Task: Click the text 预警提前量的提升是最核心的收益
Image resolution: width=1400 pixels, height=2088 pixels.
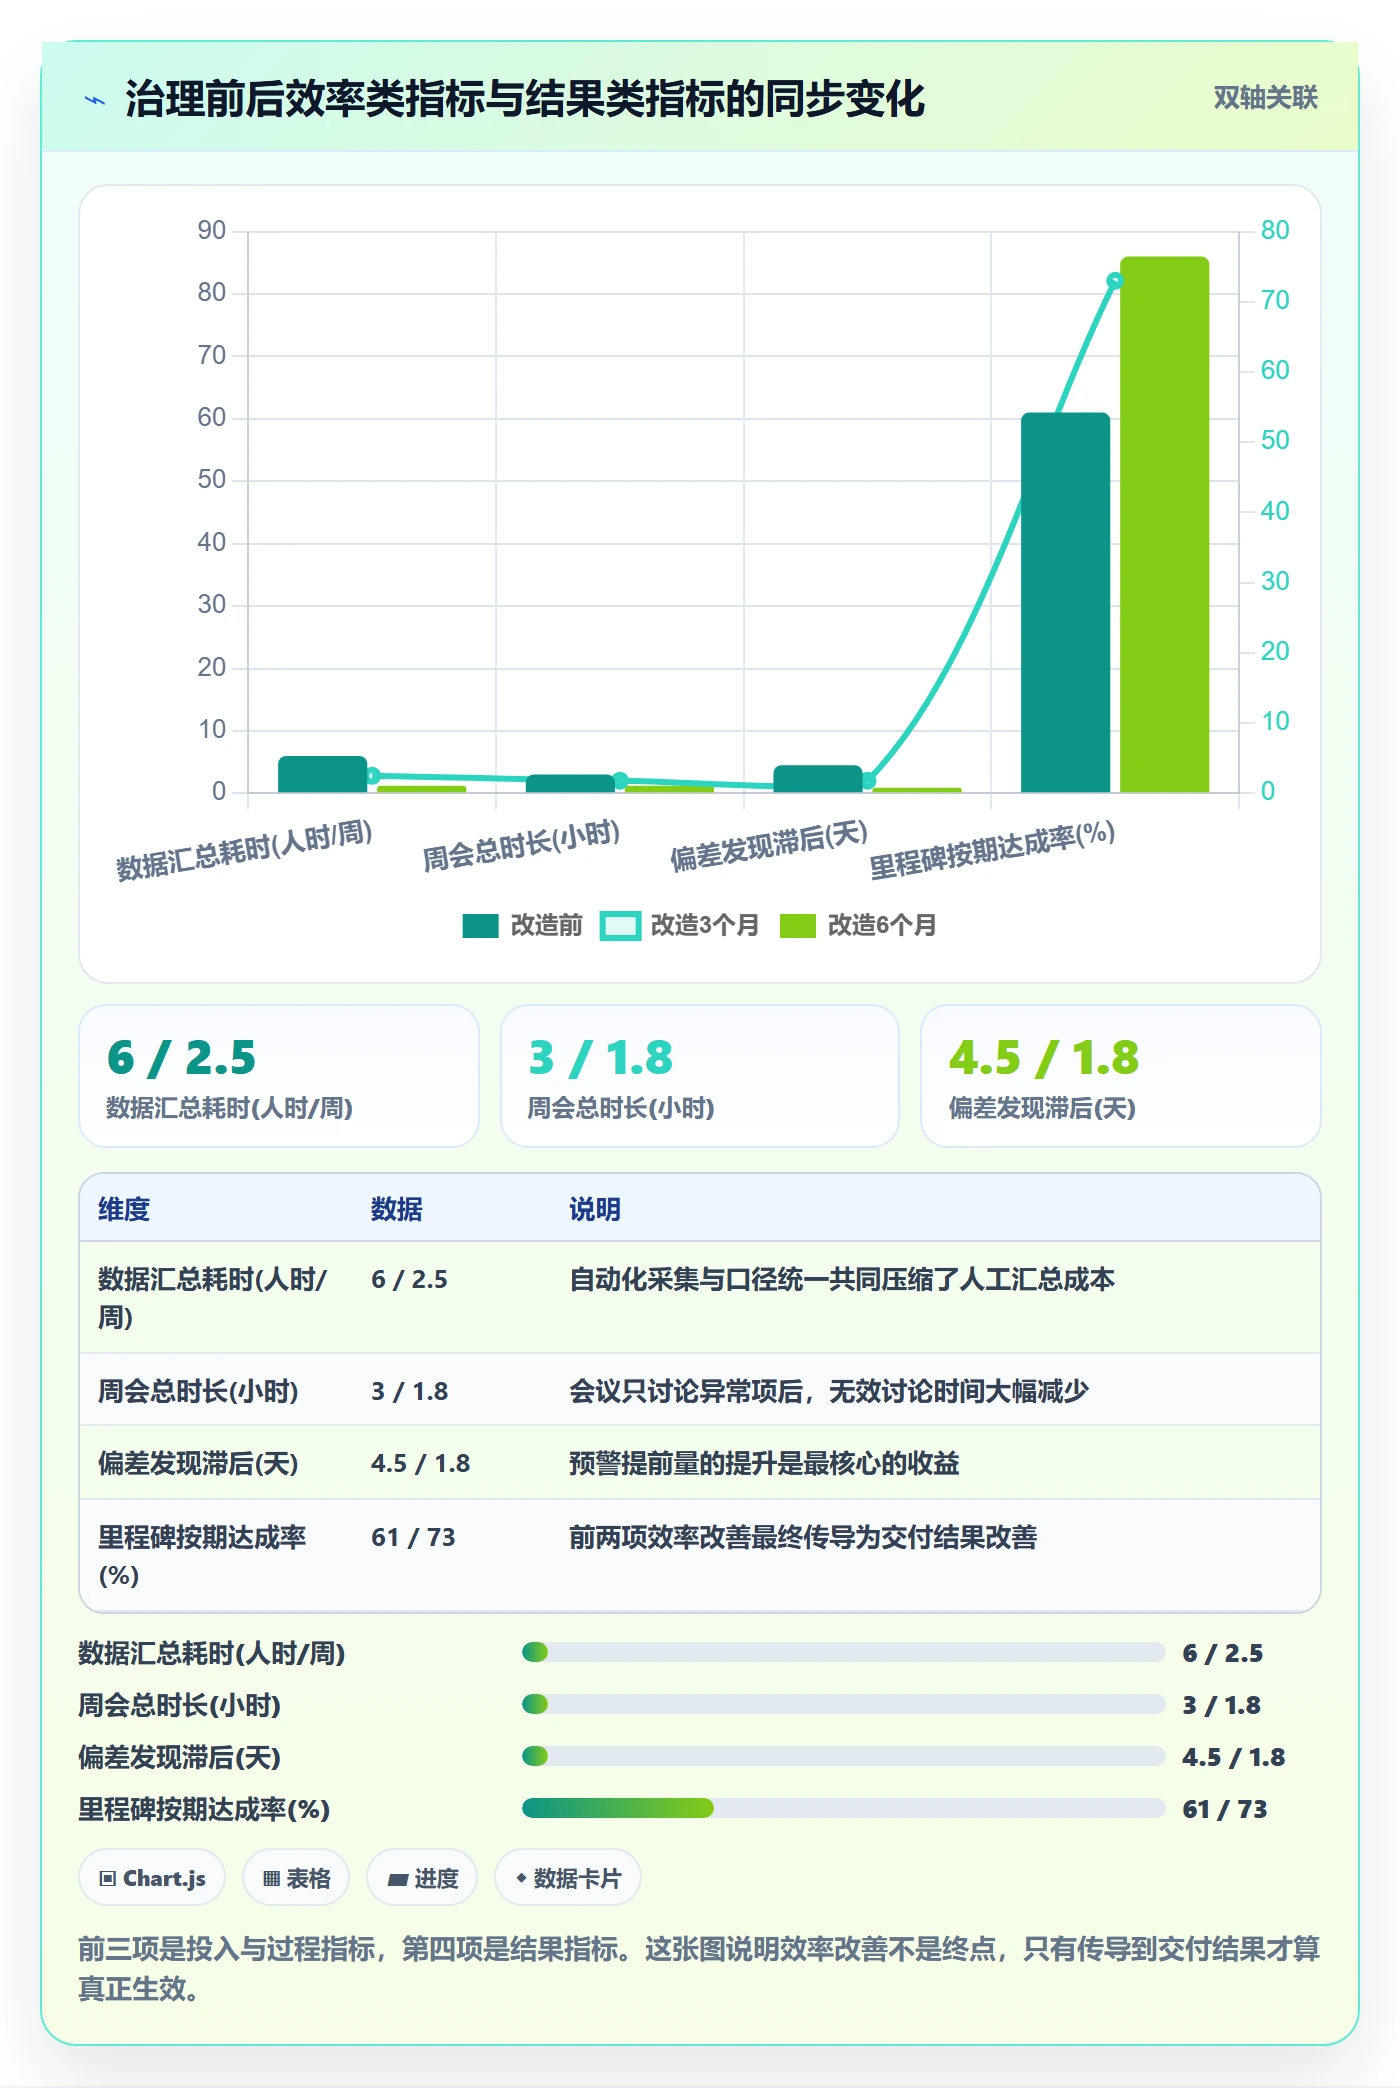Action: (764, 1464)
